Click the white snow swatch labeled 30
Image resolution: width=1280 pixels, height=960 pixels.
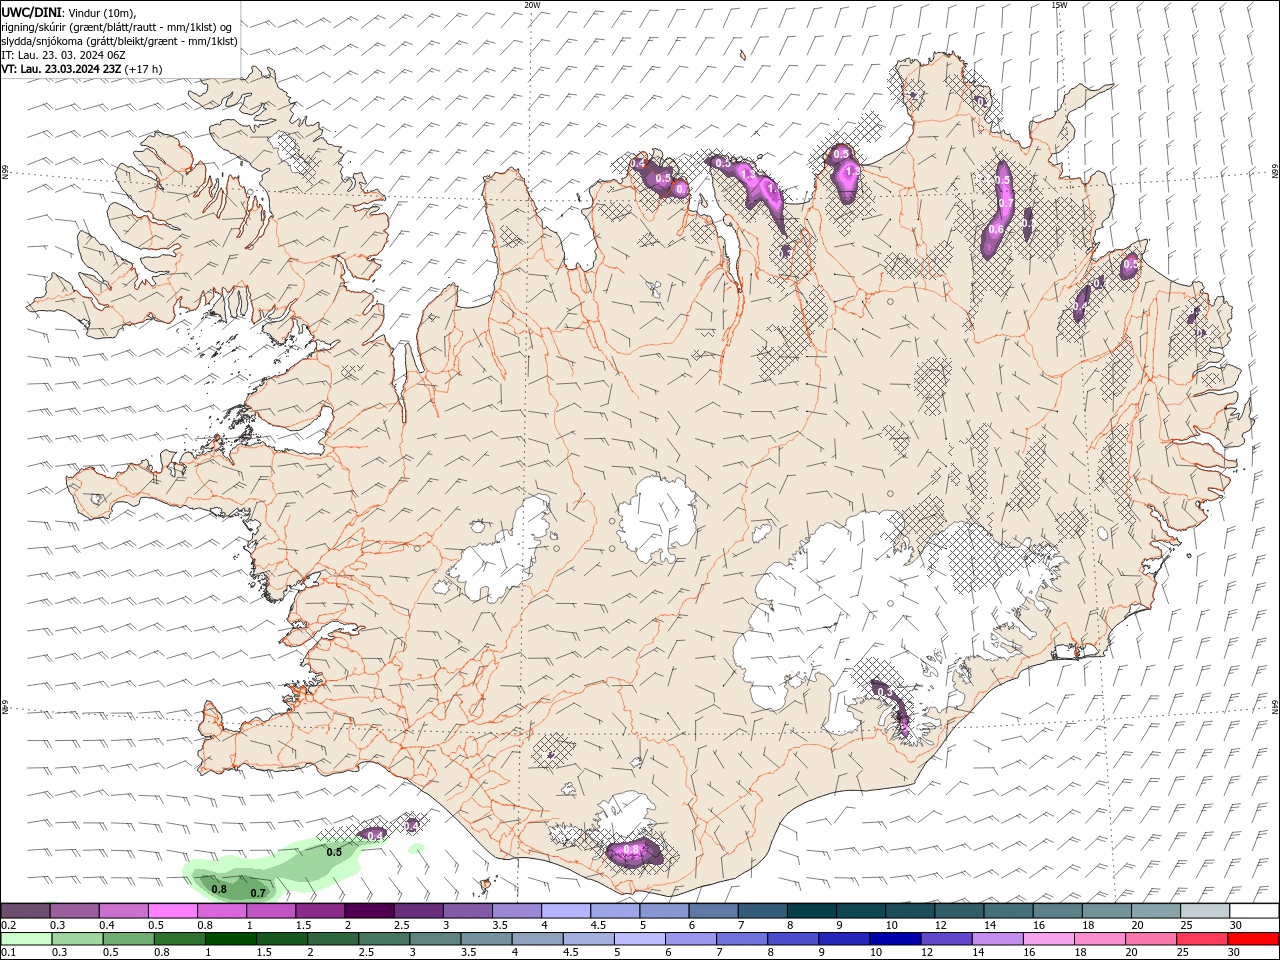1255,910
